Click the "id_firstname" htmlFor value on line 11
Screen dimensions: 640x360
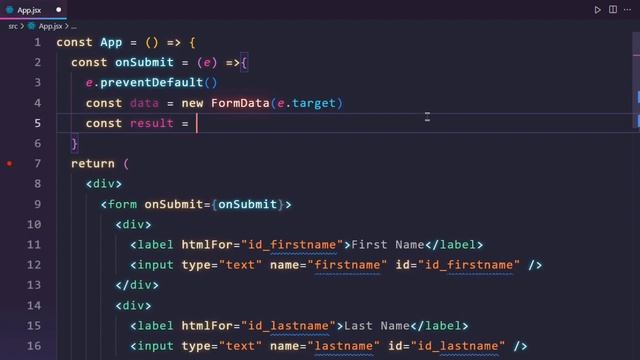(292, 244)
